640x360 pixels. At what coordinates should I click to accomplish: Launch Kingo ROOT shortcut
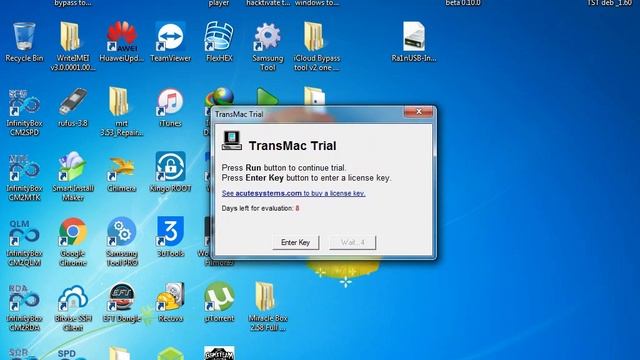(170, 172)
